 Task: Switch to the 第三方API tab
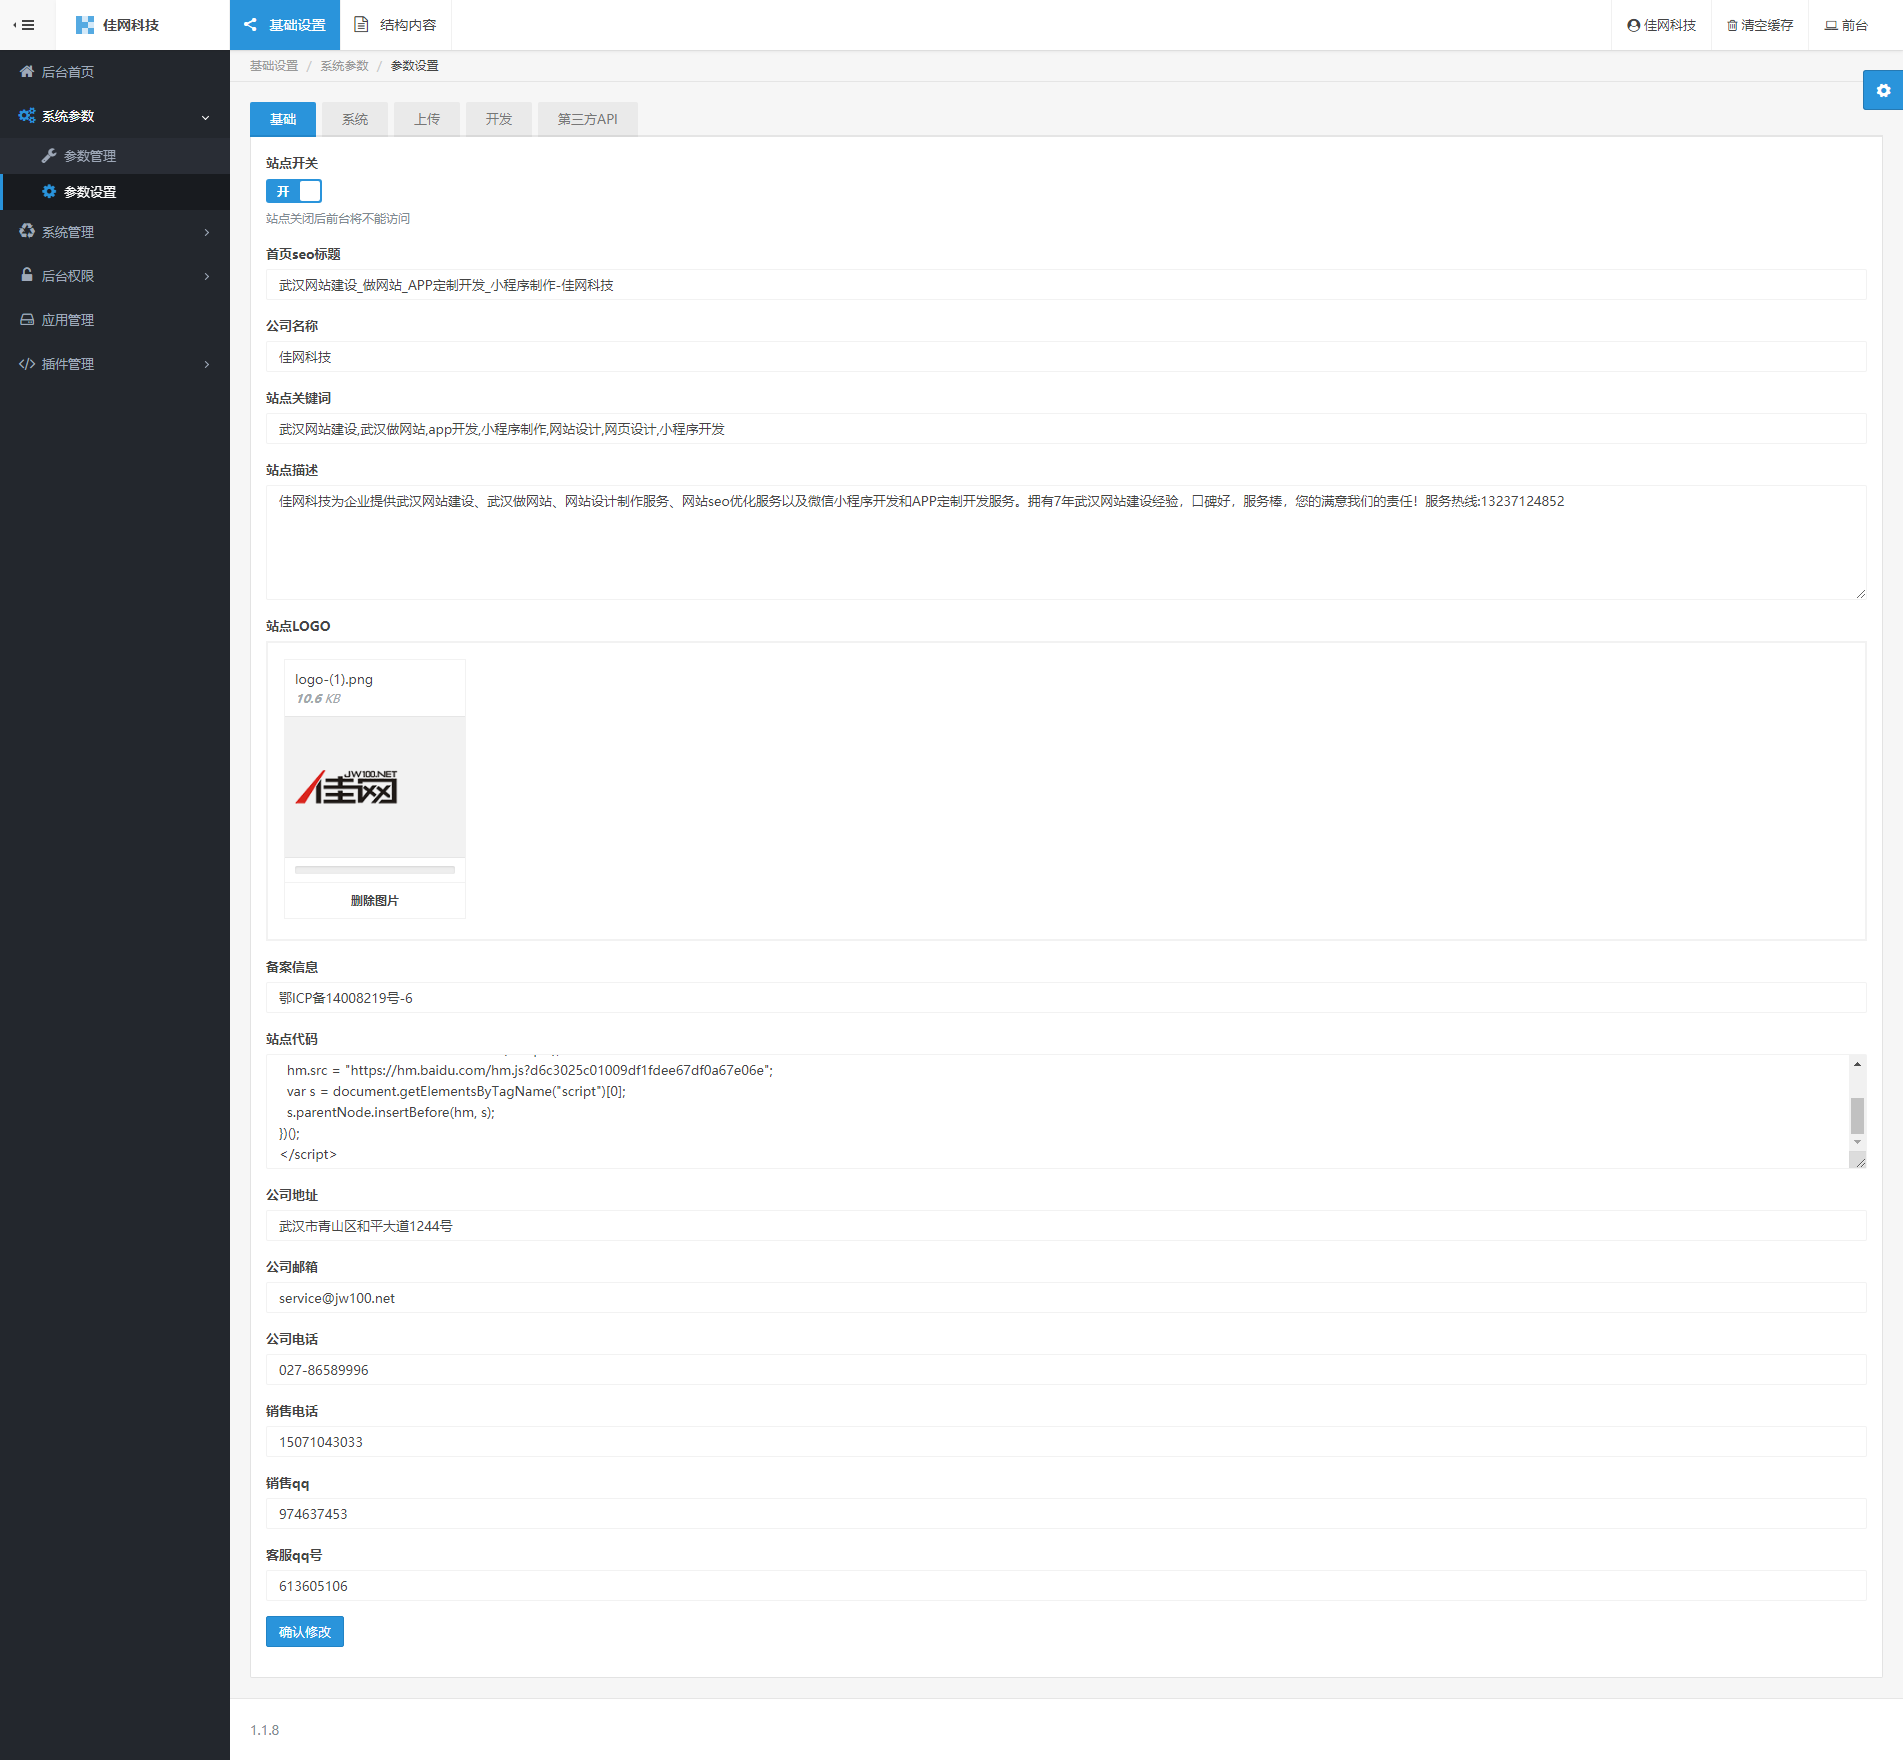(x=588, y=119)
